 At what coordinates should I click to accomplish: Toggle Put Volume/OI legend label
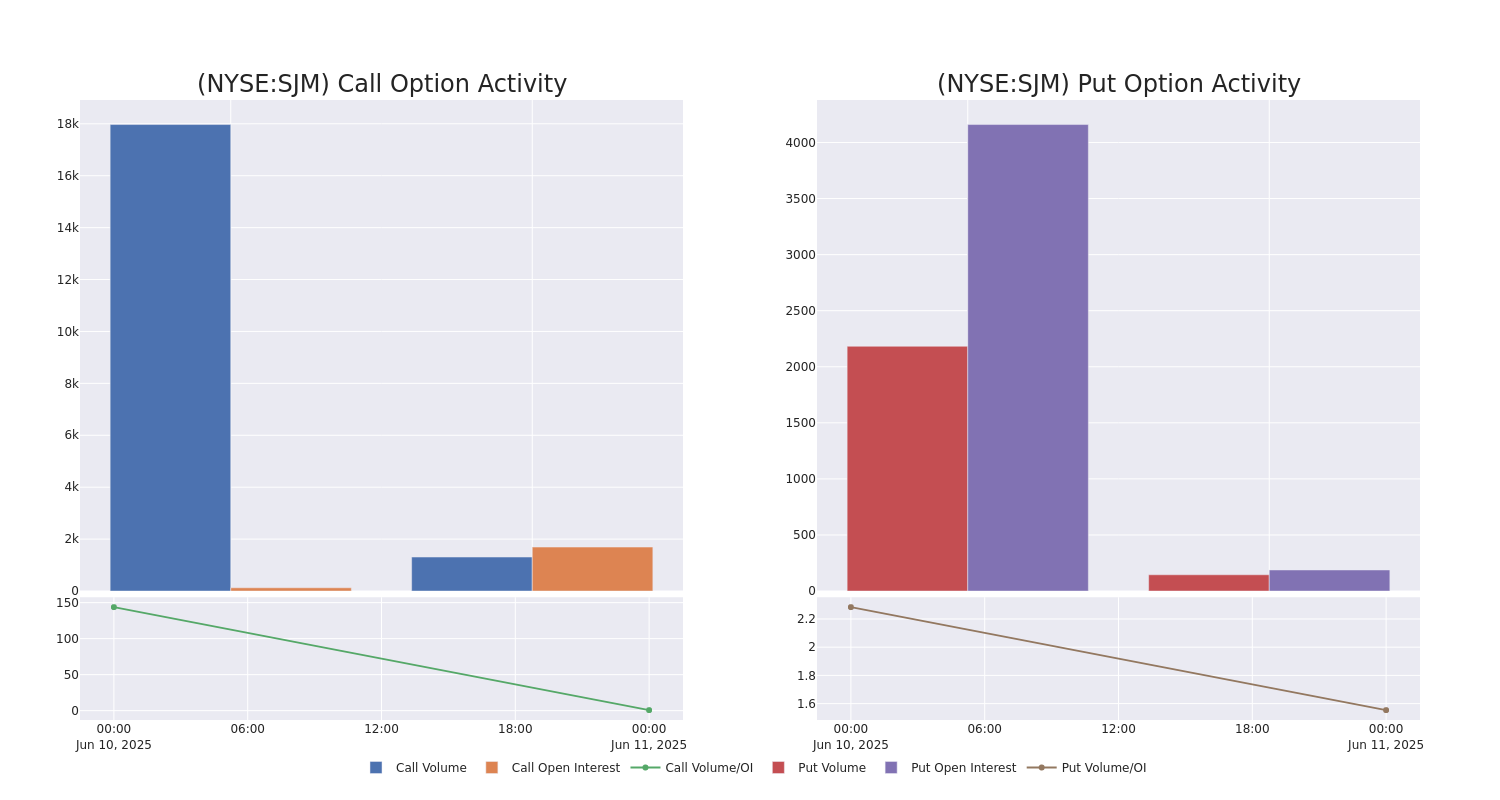coord(1104,768)
